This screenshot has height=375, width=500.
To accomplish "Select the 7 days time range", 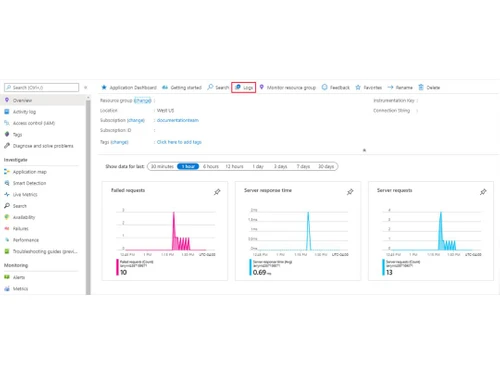I will coord(303,166).
